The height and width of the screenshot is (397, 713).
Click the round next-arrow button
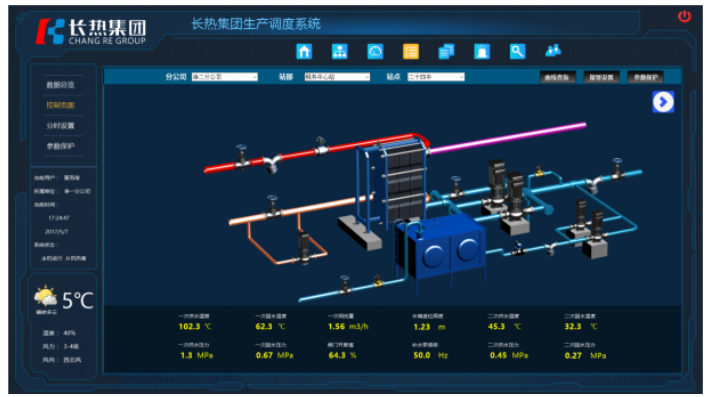pos(663,102)
